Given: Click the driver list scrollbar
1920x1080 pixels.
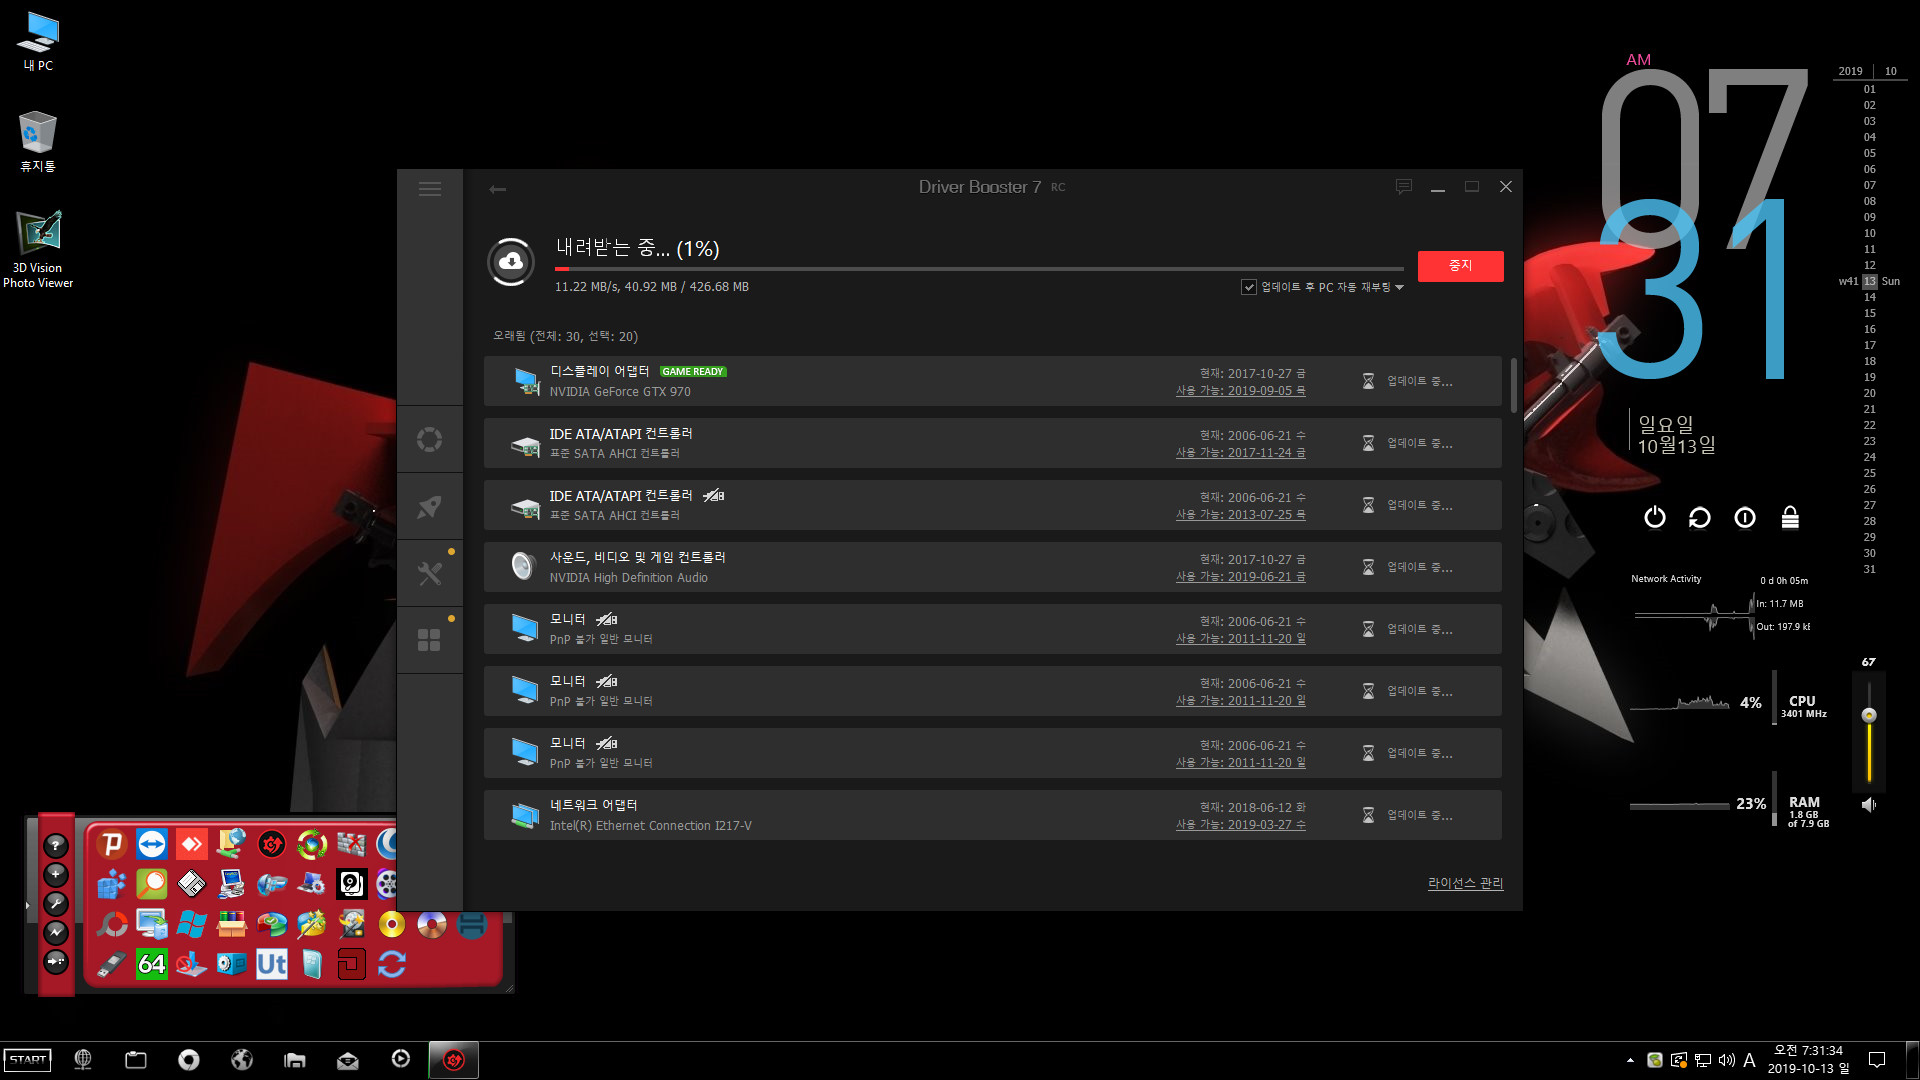Looking at the screenshot, I should tap(1513, 385).
